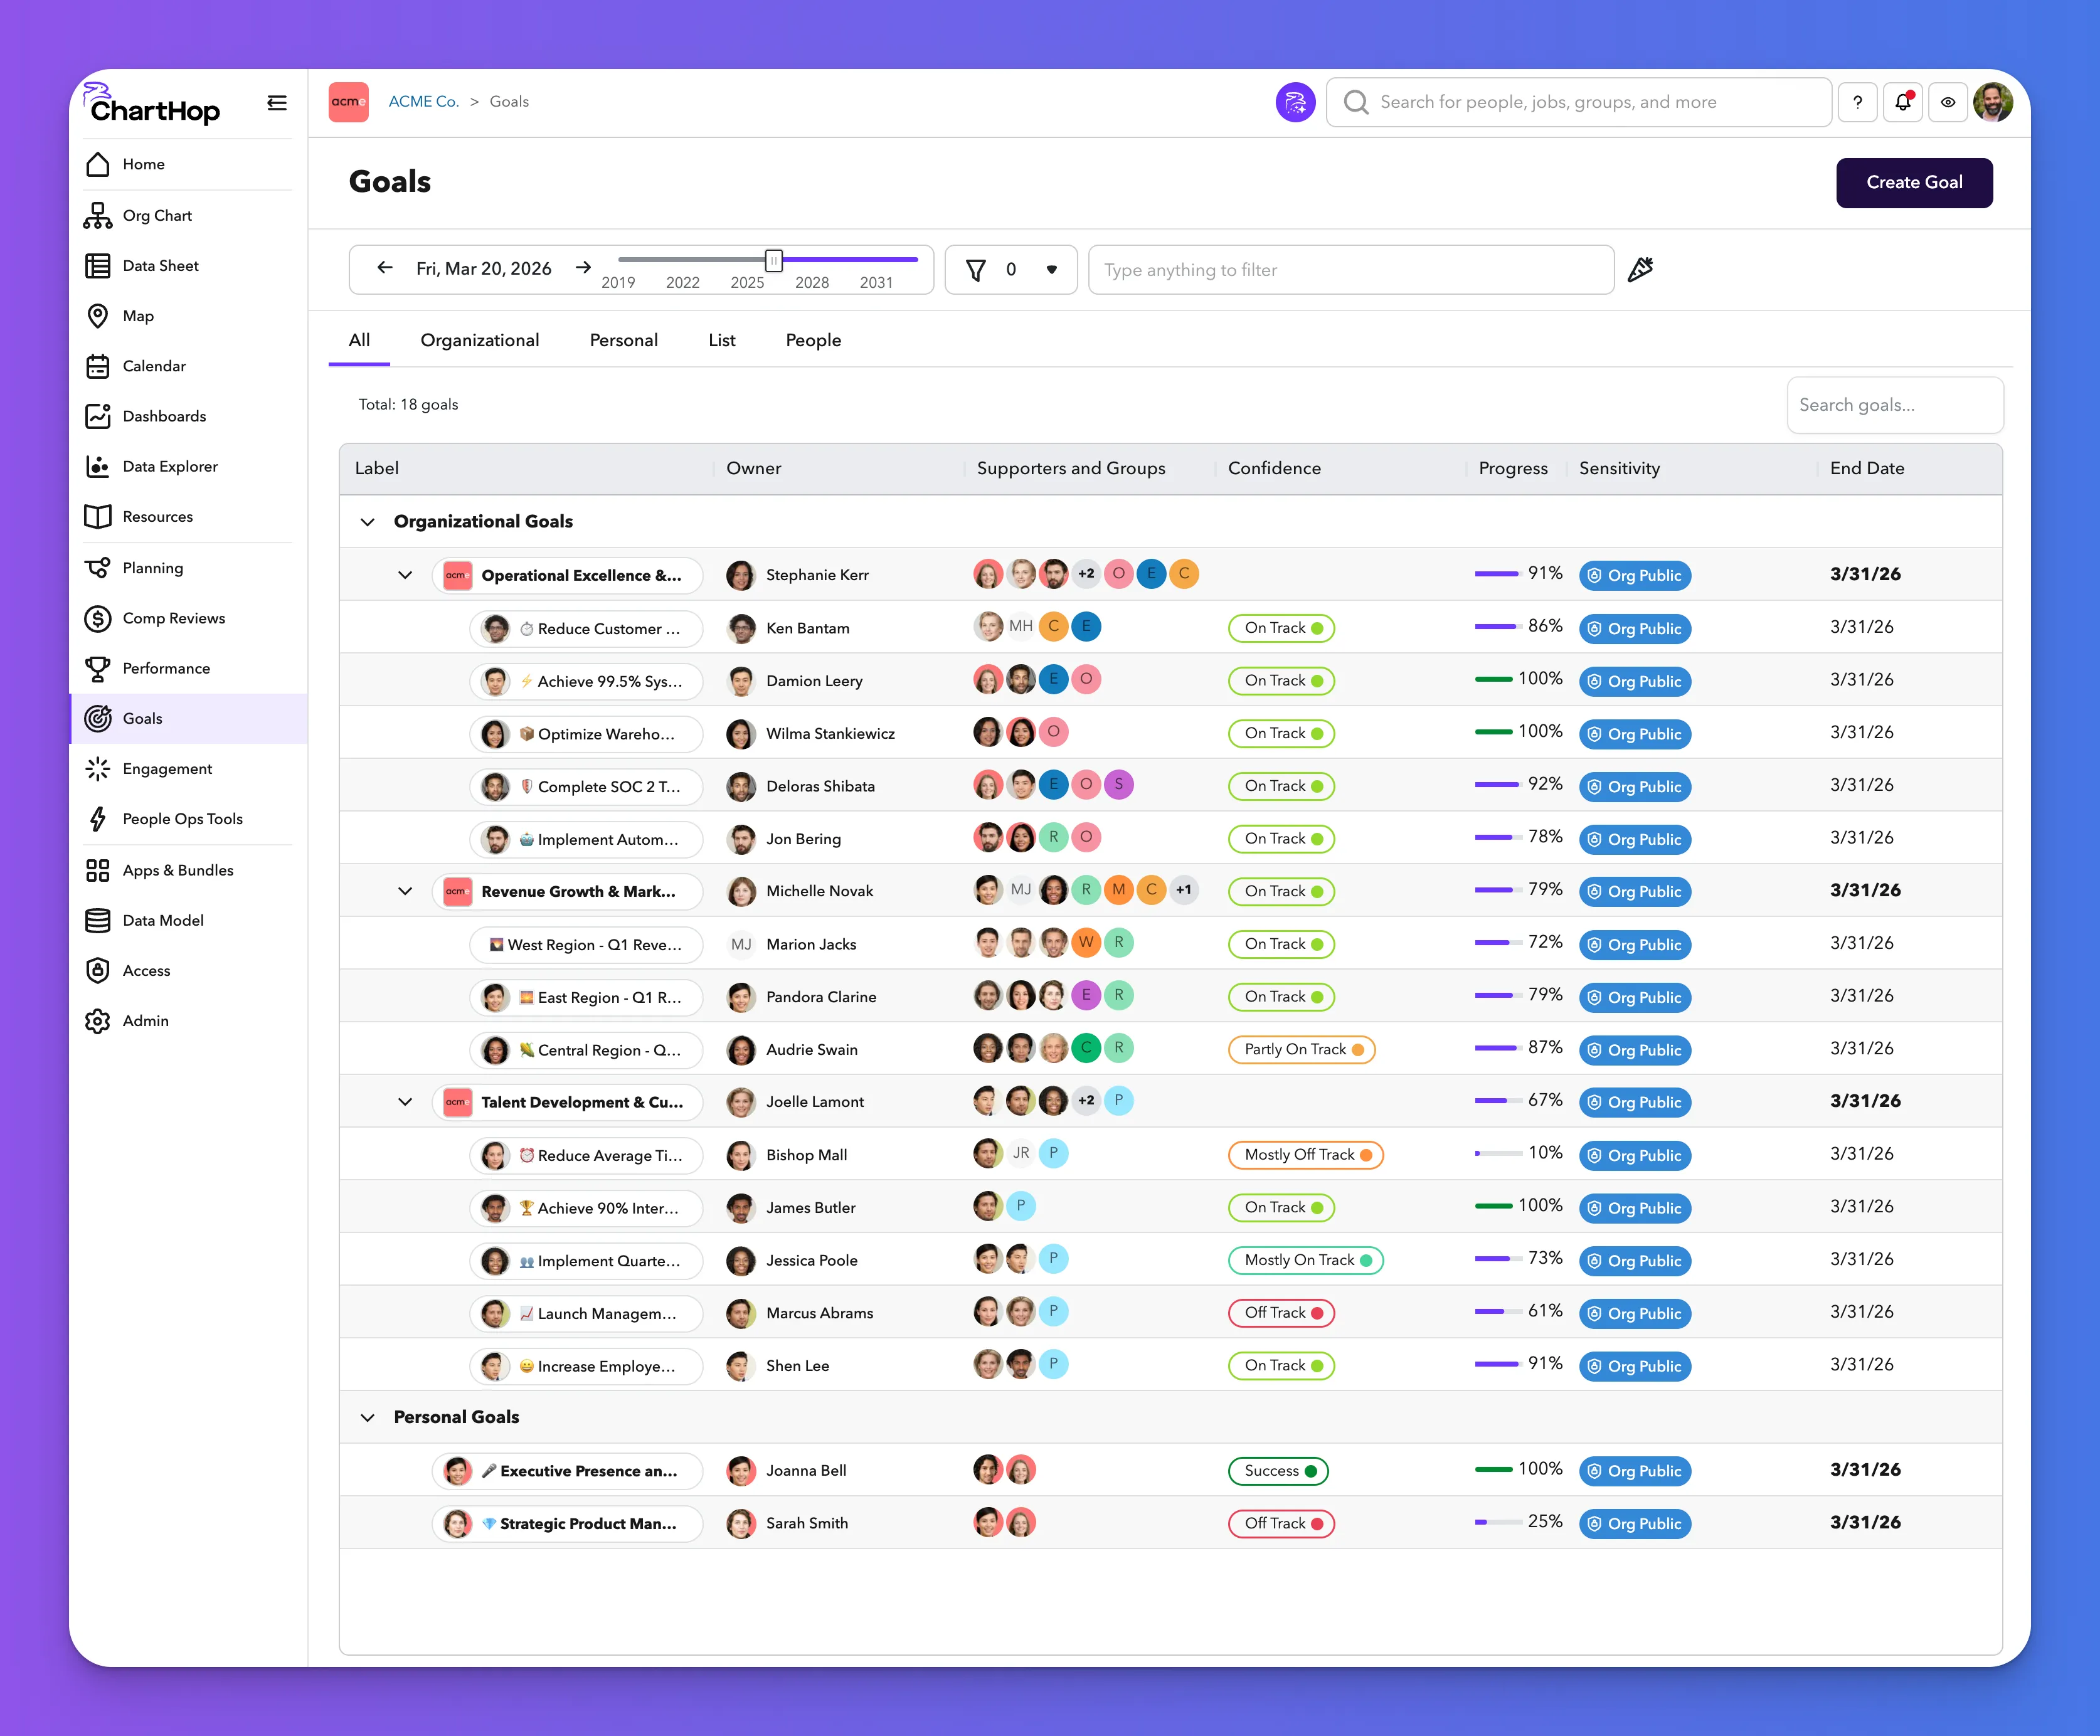This screenshot has width=2100, height=1736.
Task: Switch to the People tab
Action: tap(813, 340)
